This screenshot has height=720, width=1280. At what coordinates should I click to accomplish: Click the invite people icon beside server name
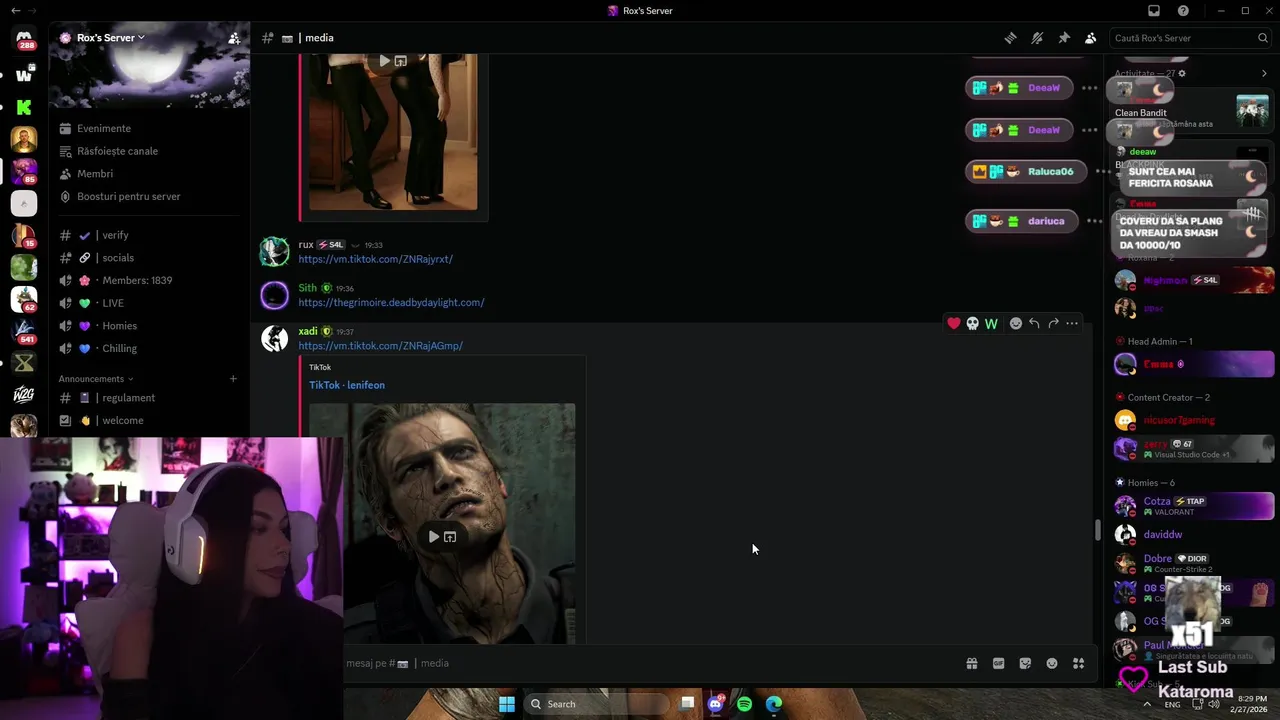234,38
